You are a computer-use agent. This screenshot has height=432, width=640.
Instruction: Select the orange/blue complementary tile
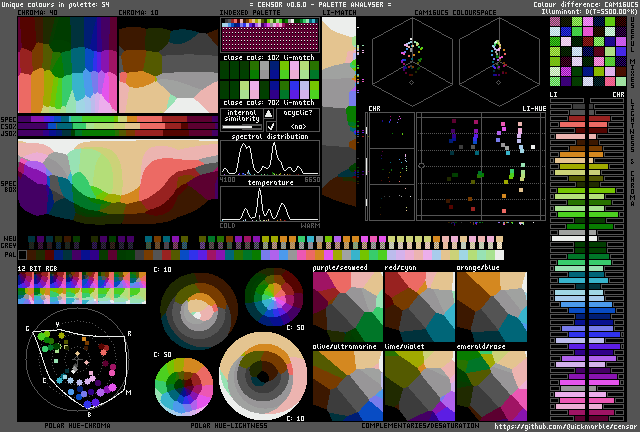pyautogui.click(x=491, y=304)
